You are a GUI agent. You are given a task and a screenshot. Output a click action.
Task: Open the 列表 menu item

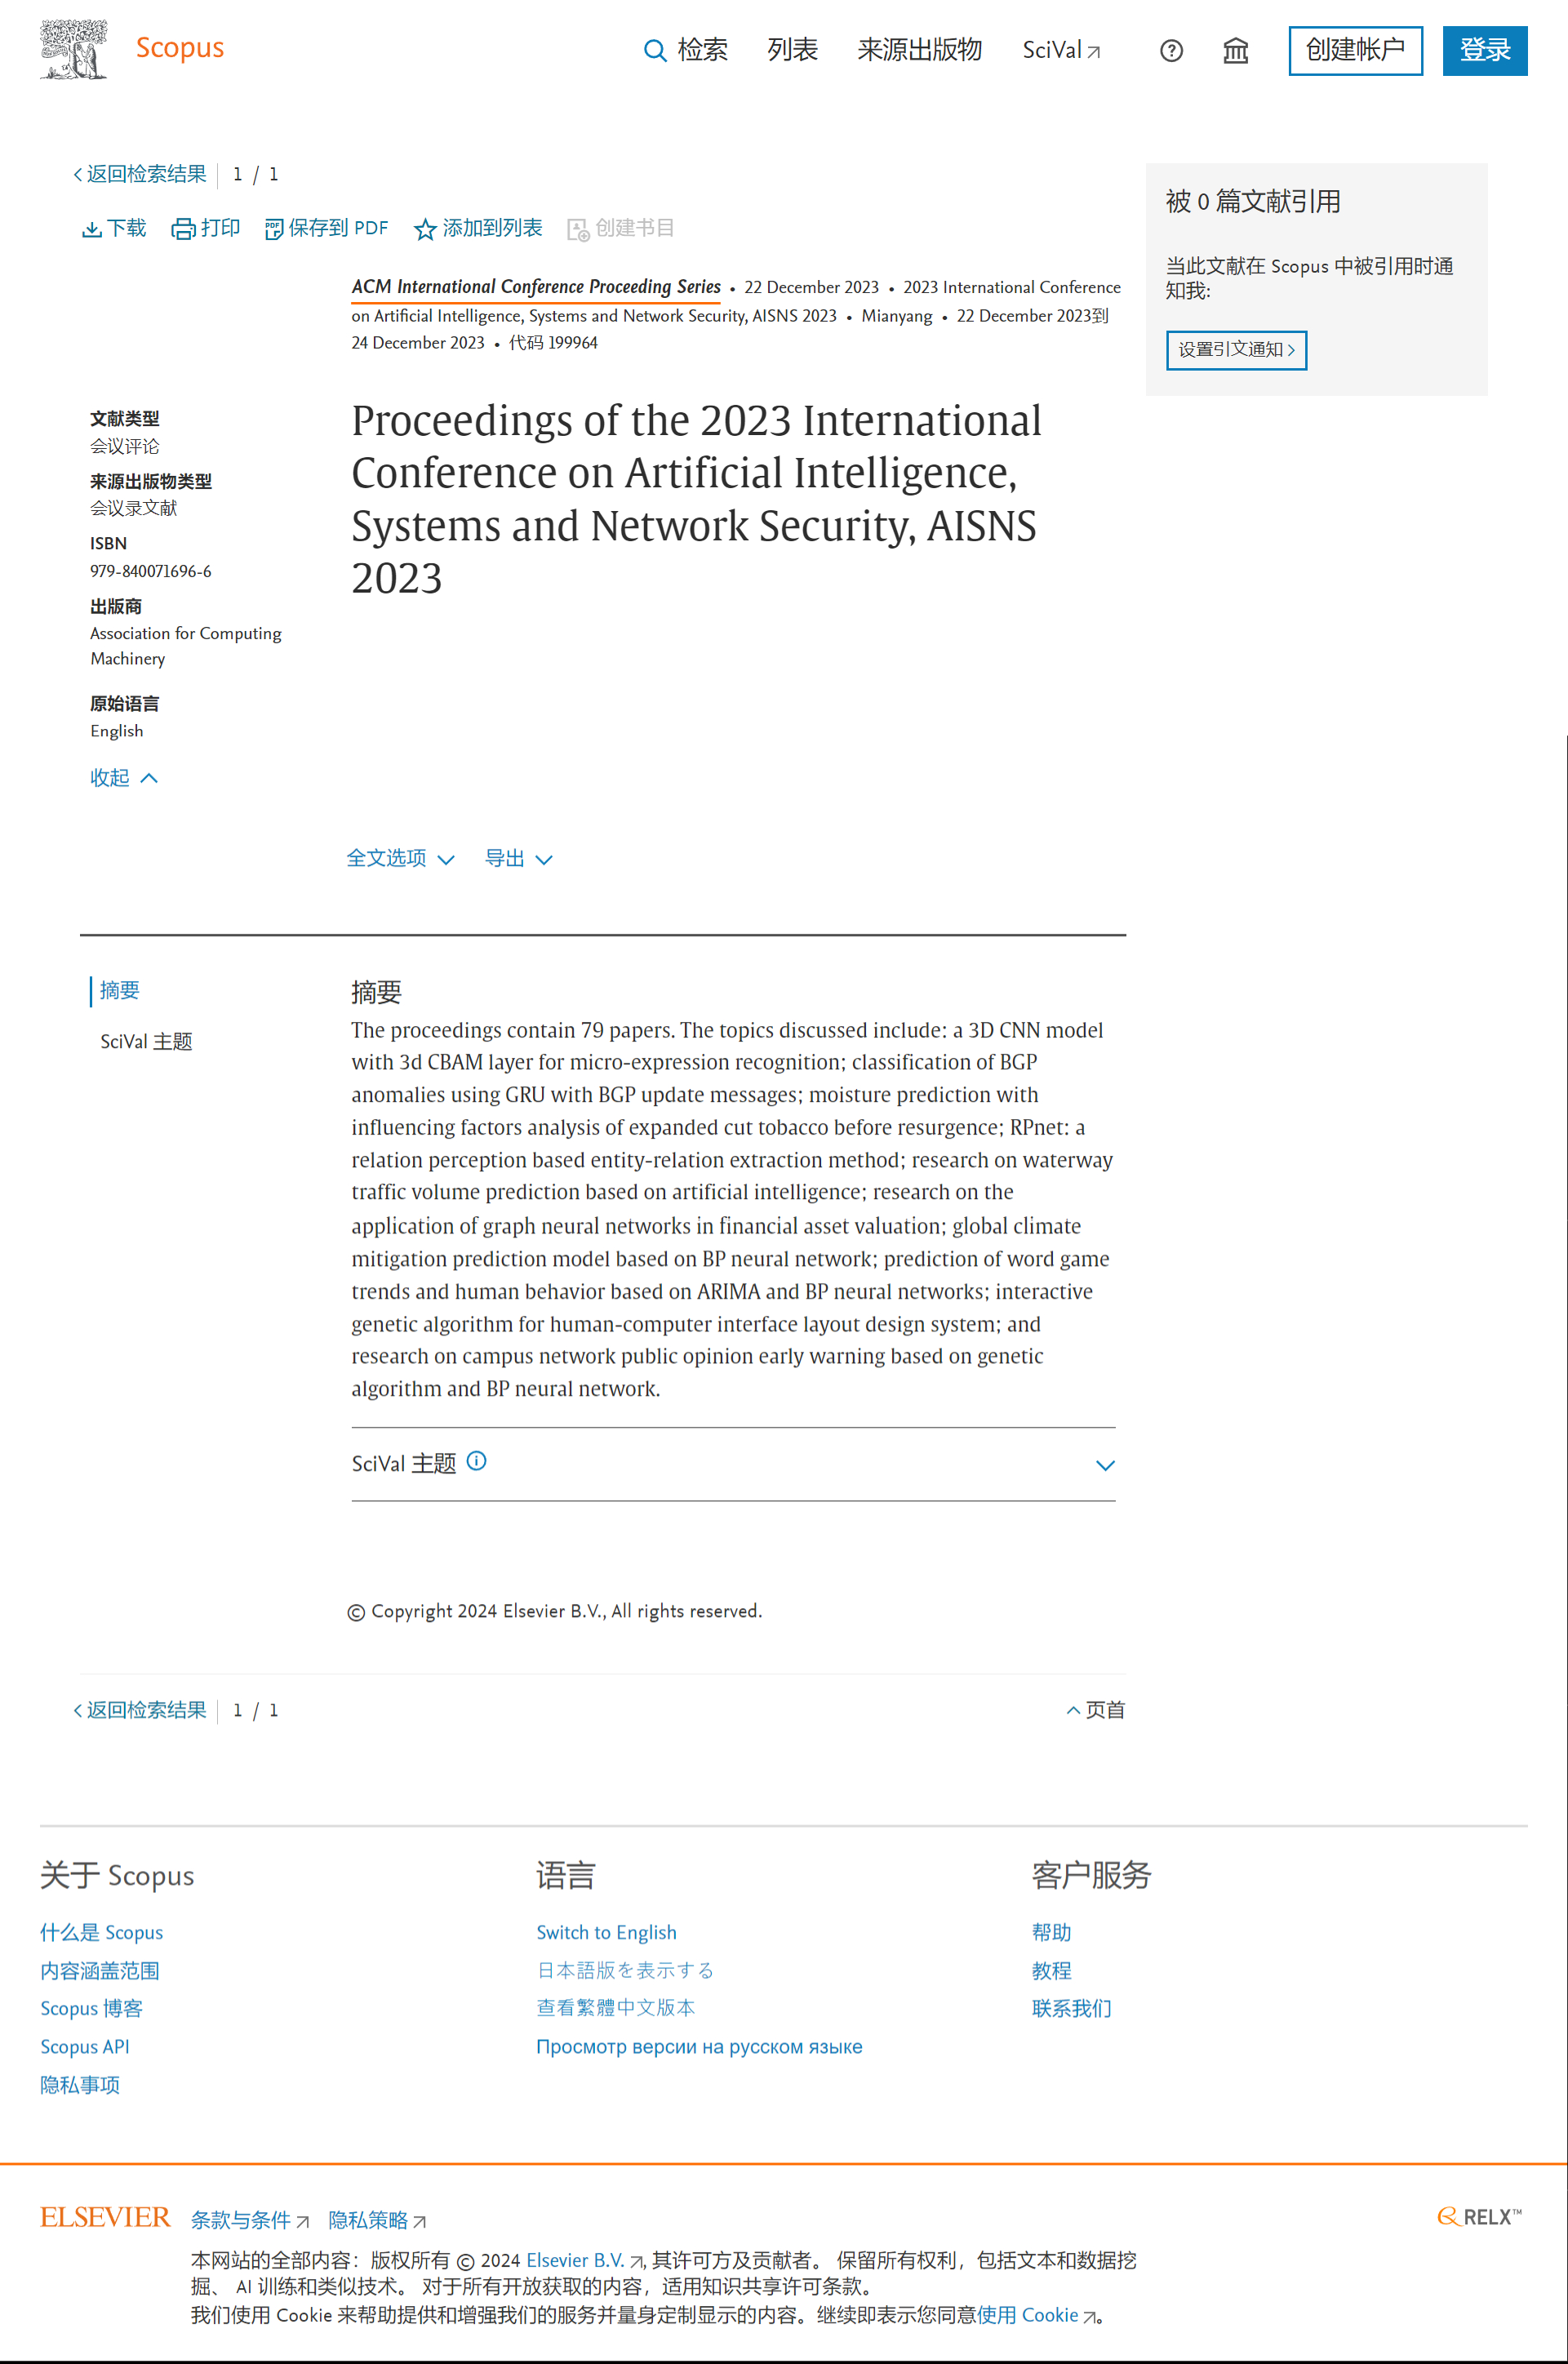click(x=793, y=50)
